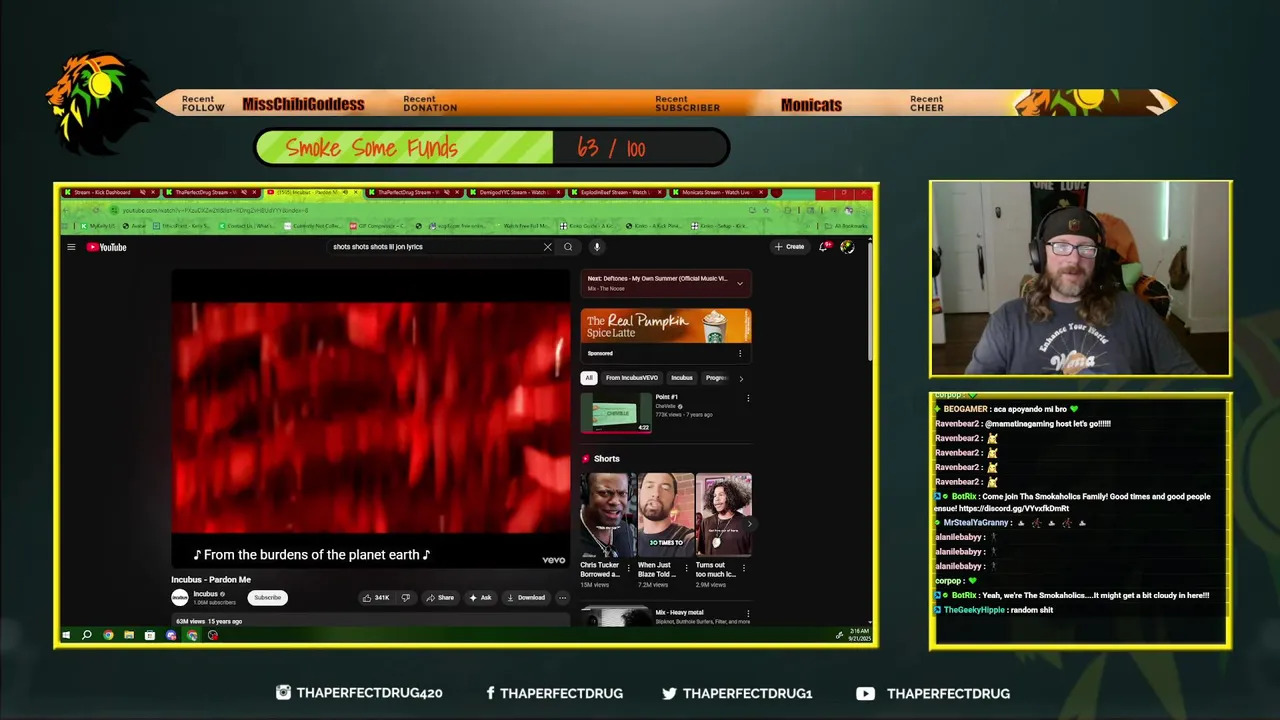Click the Incubus channel avatar
The image size is (1280, 720).
[180, 598]
